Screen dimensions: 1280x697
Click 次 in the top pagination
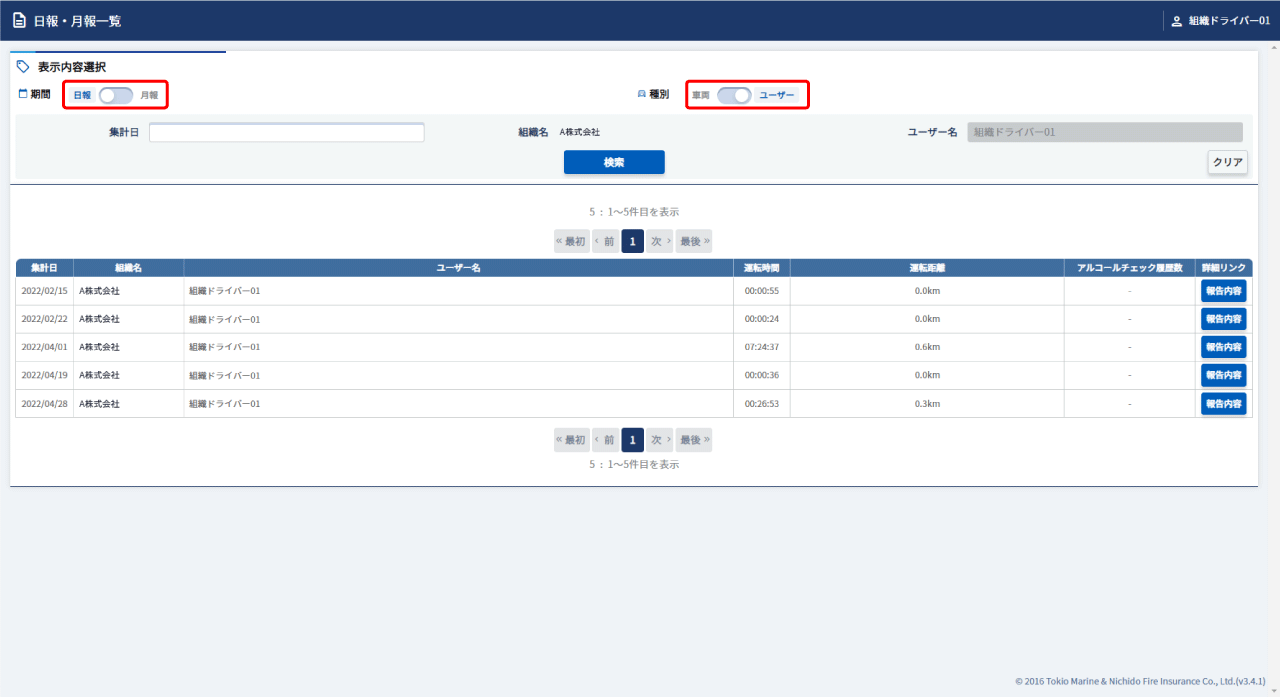click(x=659, y=241)
